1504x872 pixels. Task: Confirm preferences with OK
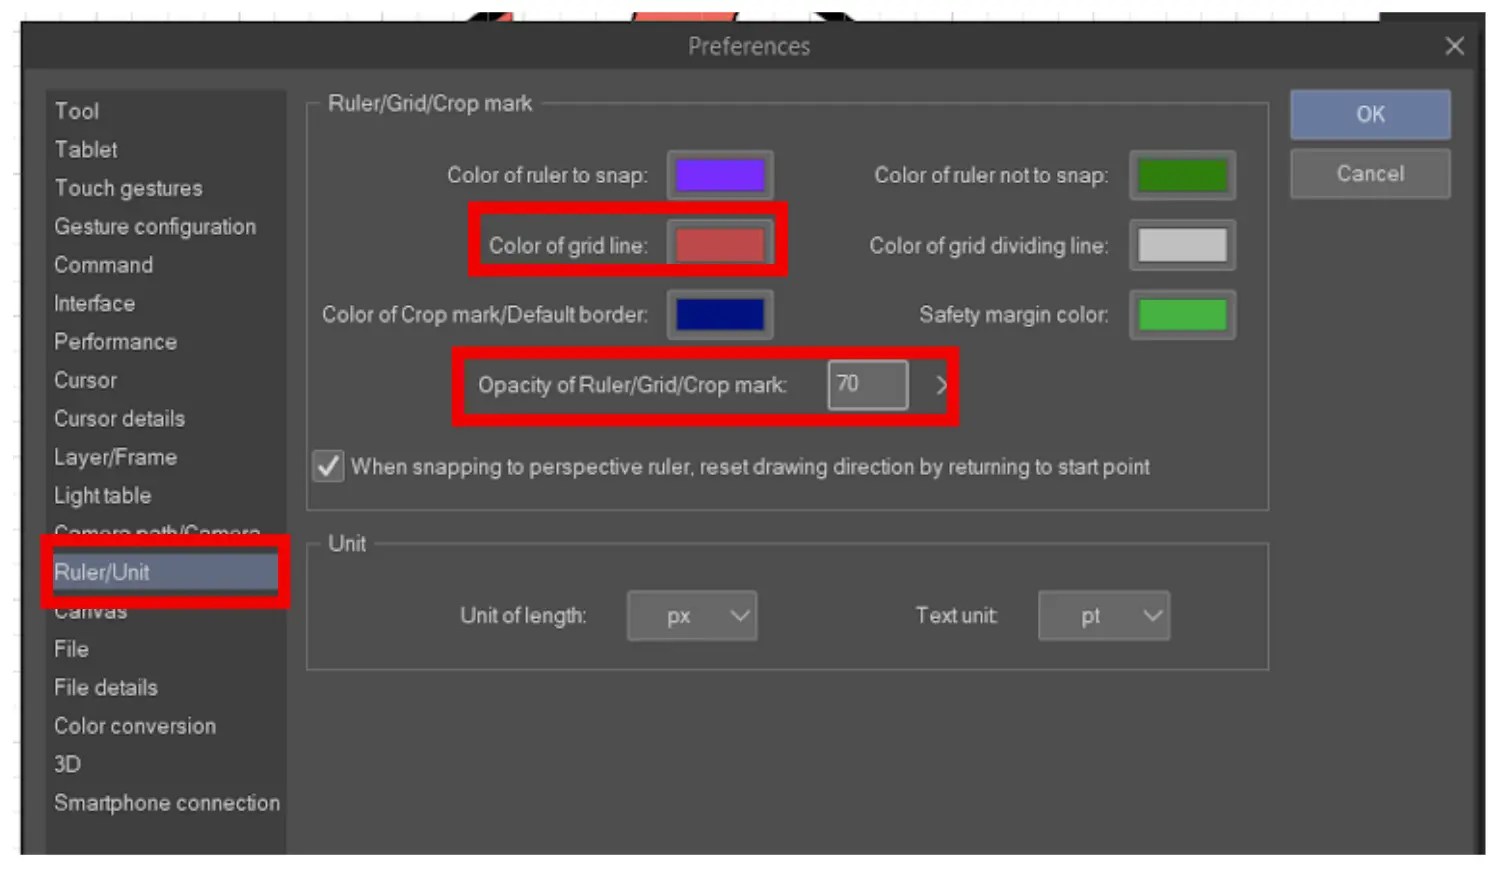click(1370, 114)
